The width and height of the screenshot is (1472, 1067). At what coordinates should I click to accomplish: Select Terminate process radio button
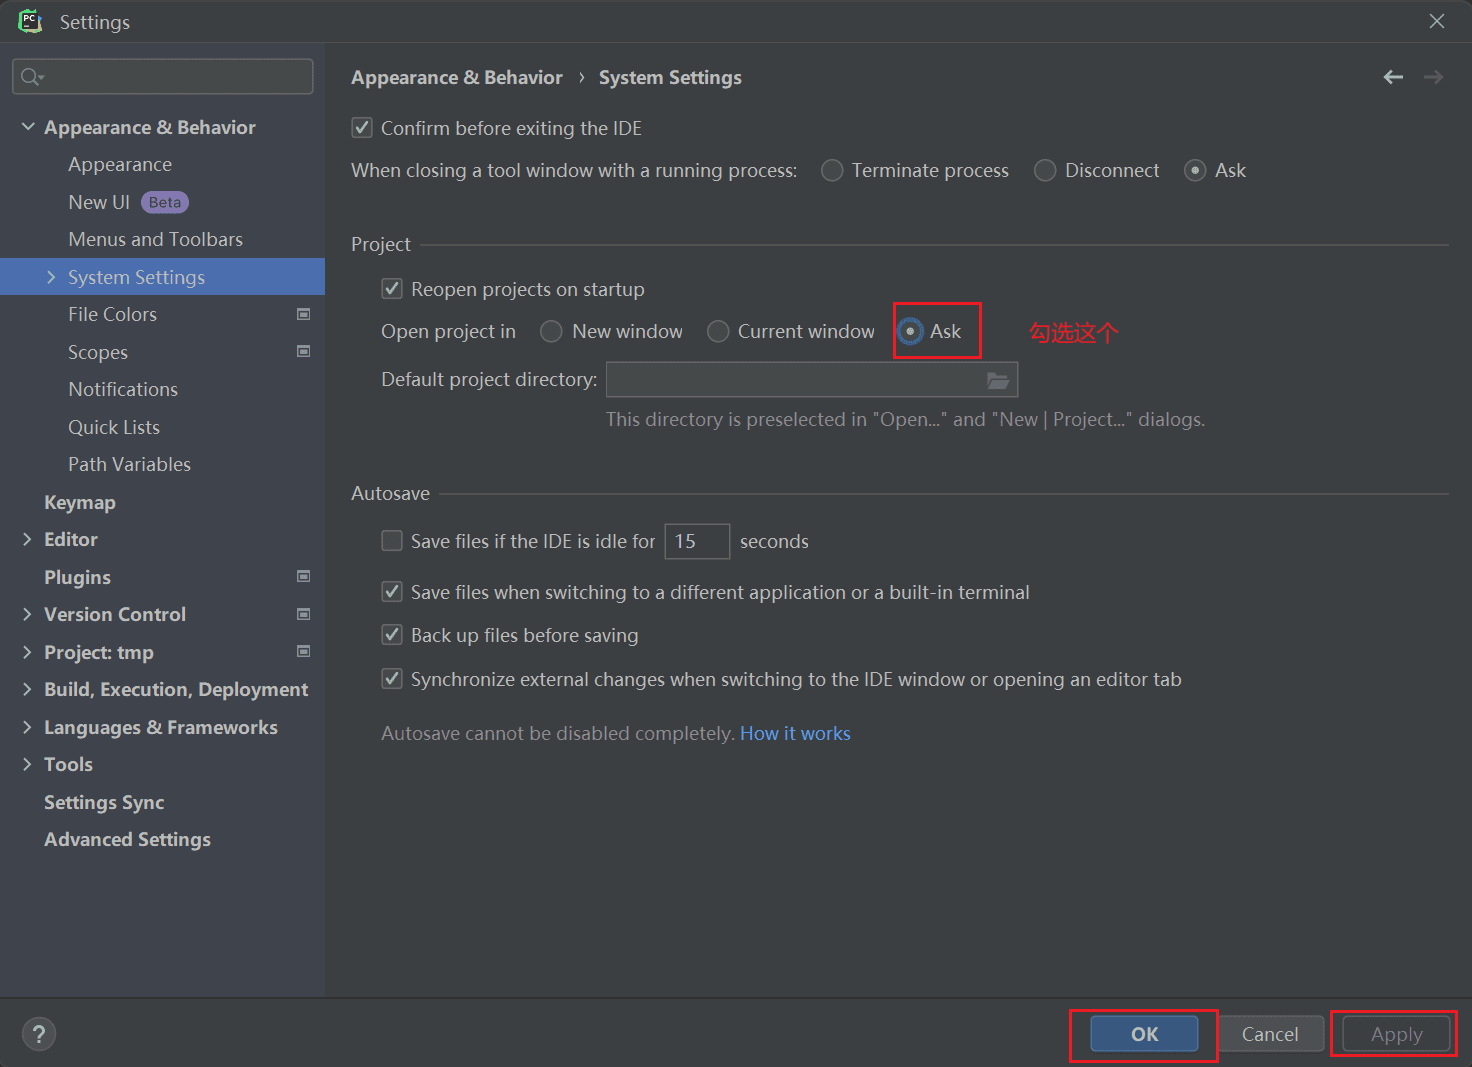(x=832, y=170)
